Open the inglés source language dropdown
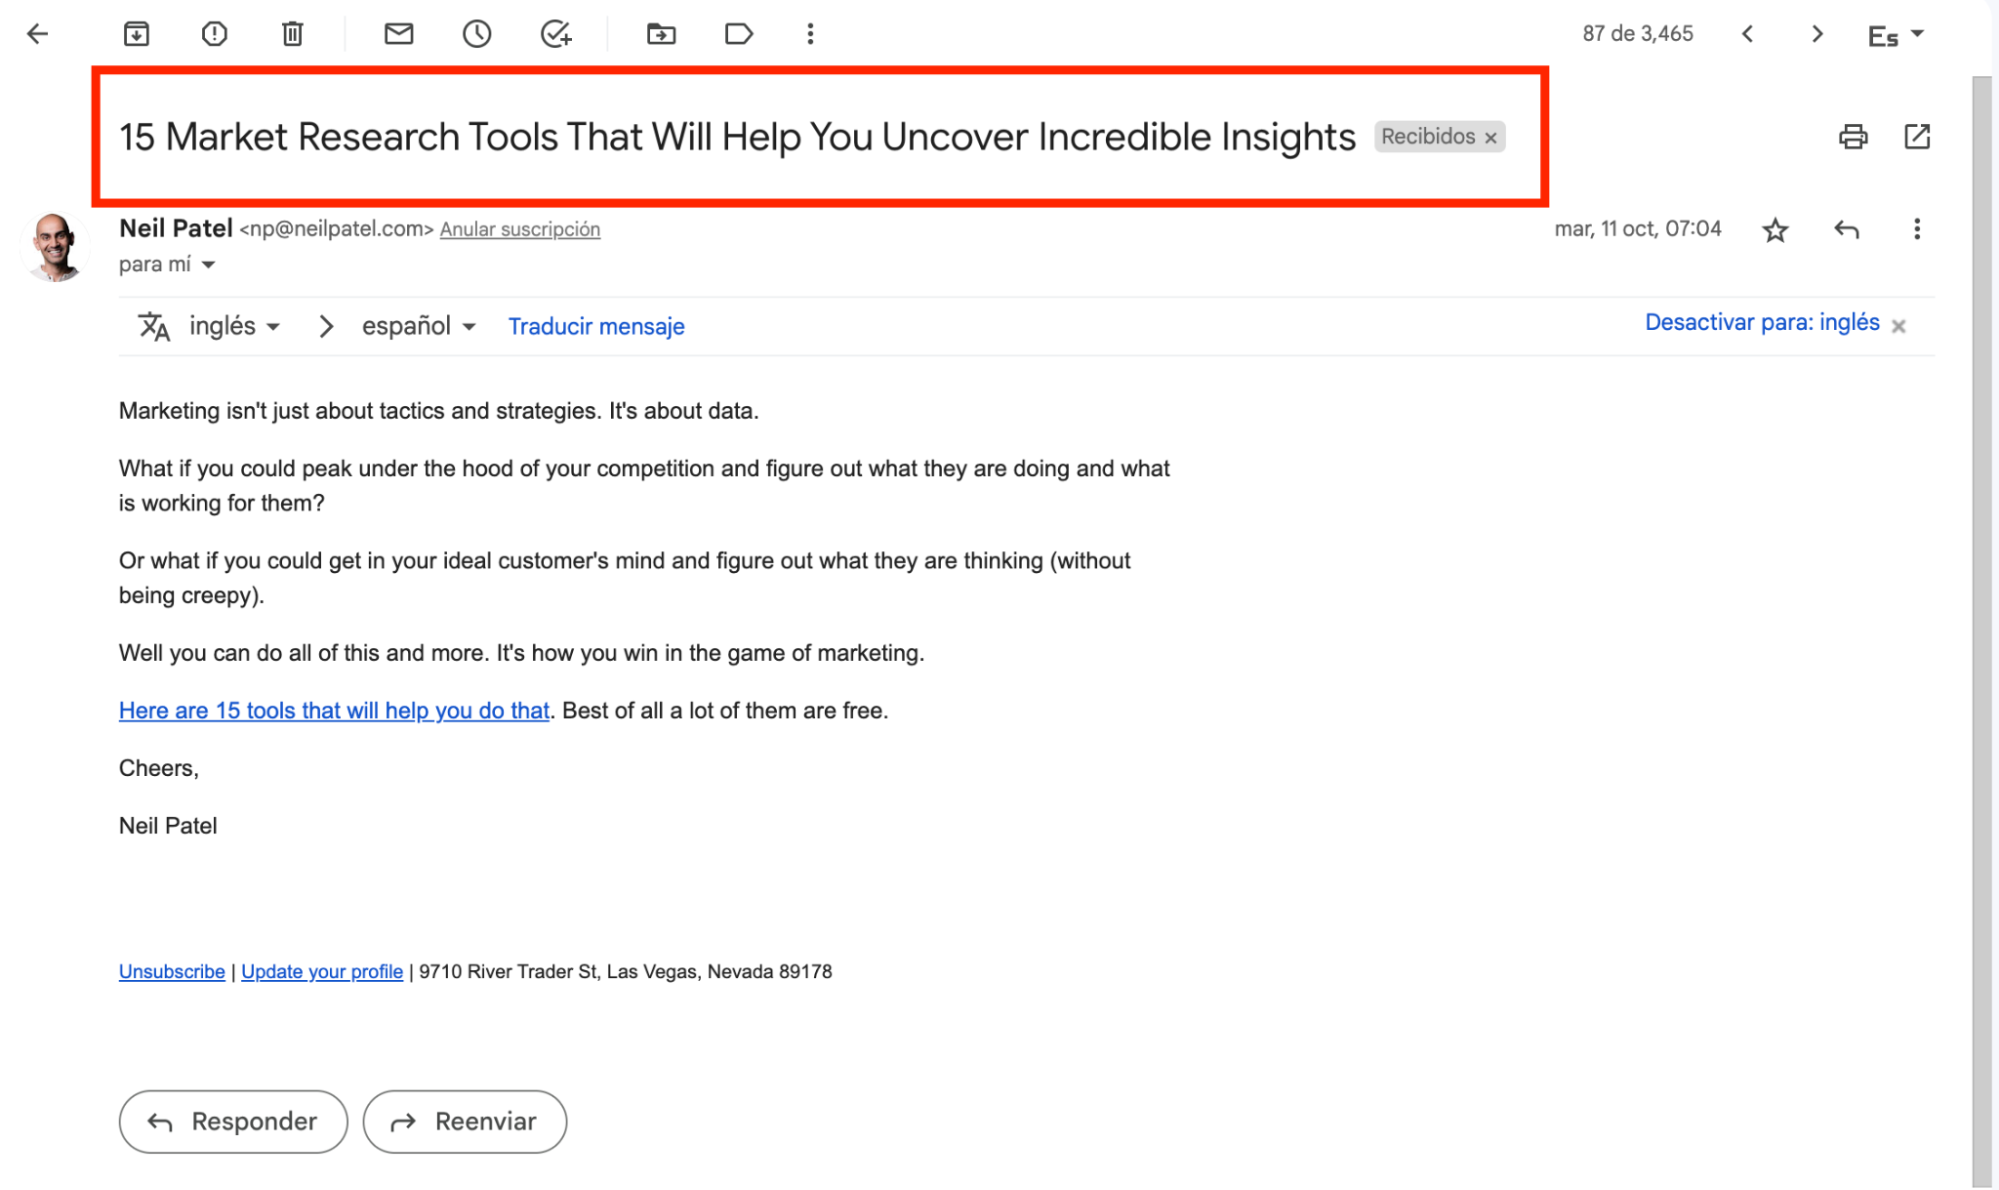Viewport: 1999px width, 1190px height. 234,326
